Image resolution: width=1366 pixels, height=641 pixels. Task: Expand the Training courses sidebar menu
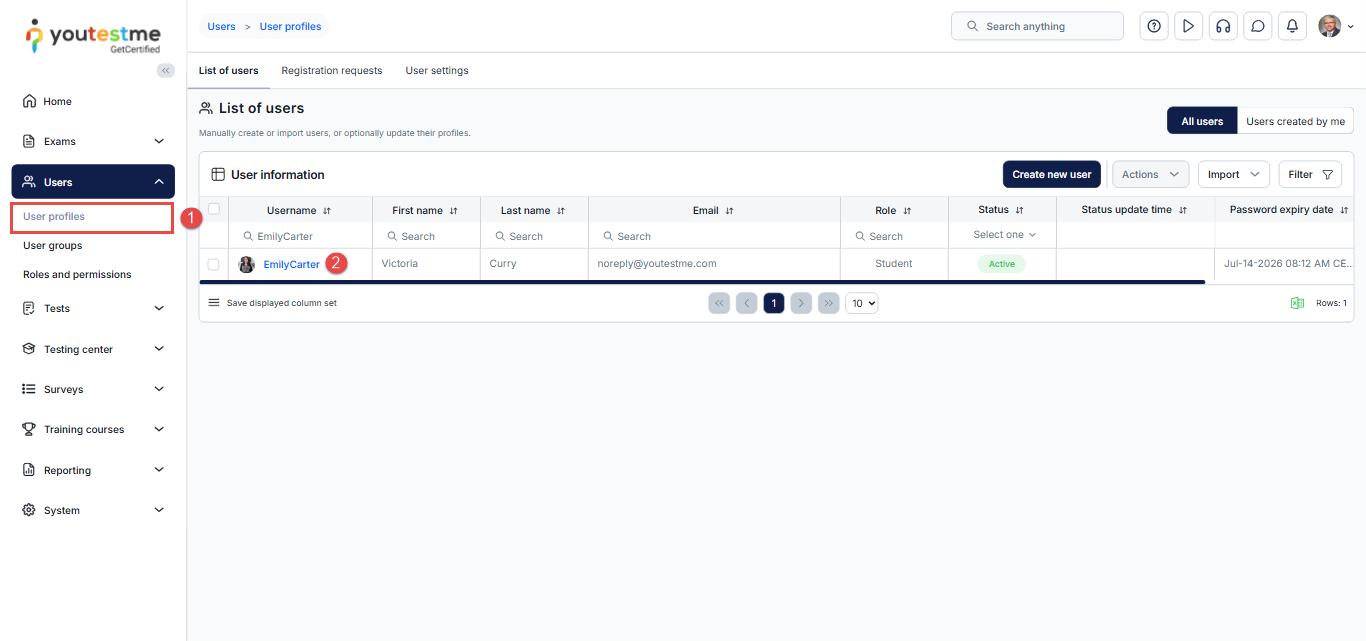(x=93, y=429)
